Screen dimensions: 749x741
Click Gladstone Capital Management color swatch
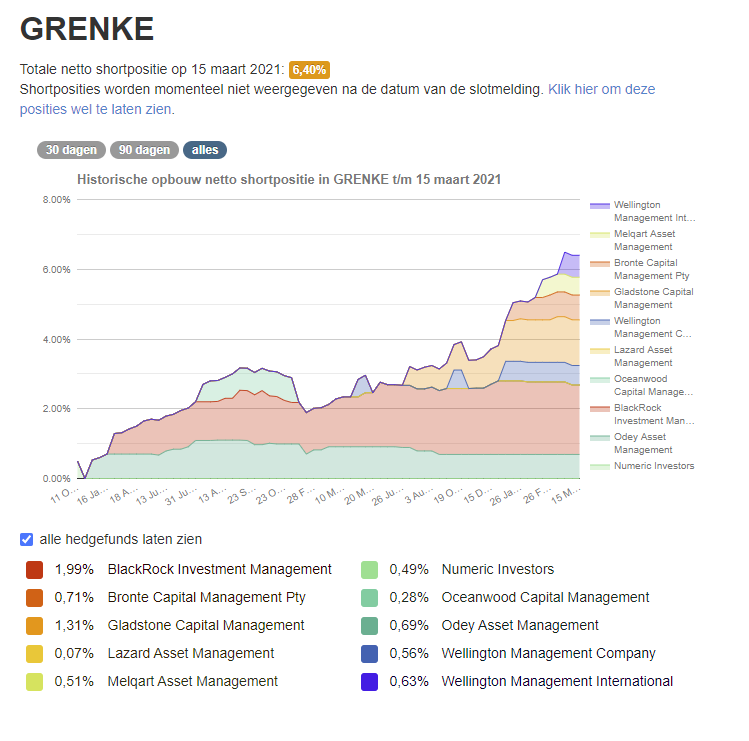point(34,625)
